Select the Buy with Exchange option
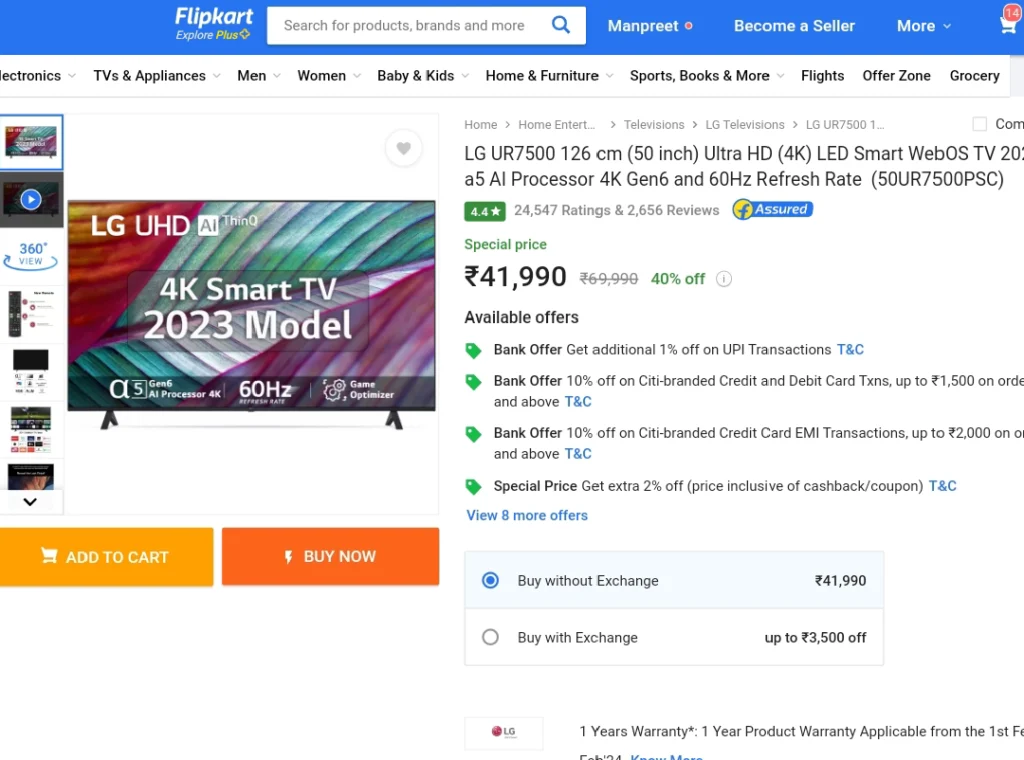Image resolution: width=1024 pixels, height=760 pixels. (490, 637)
